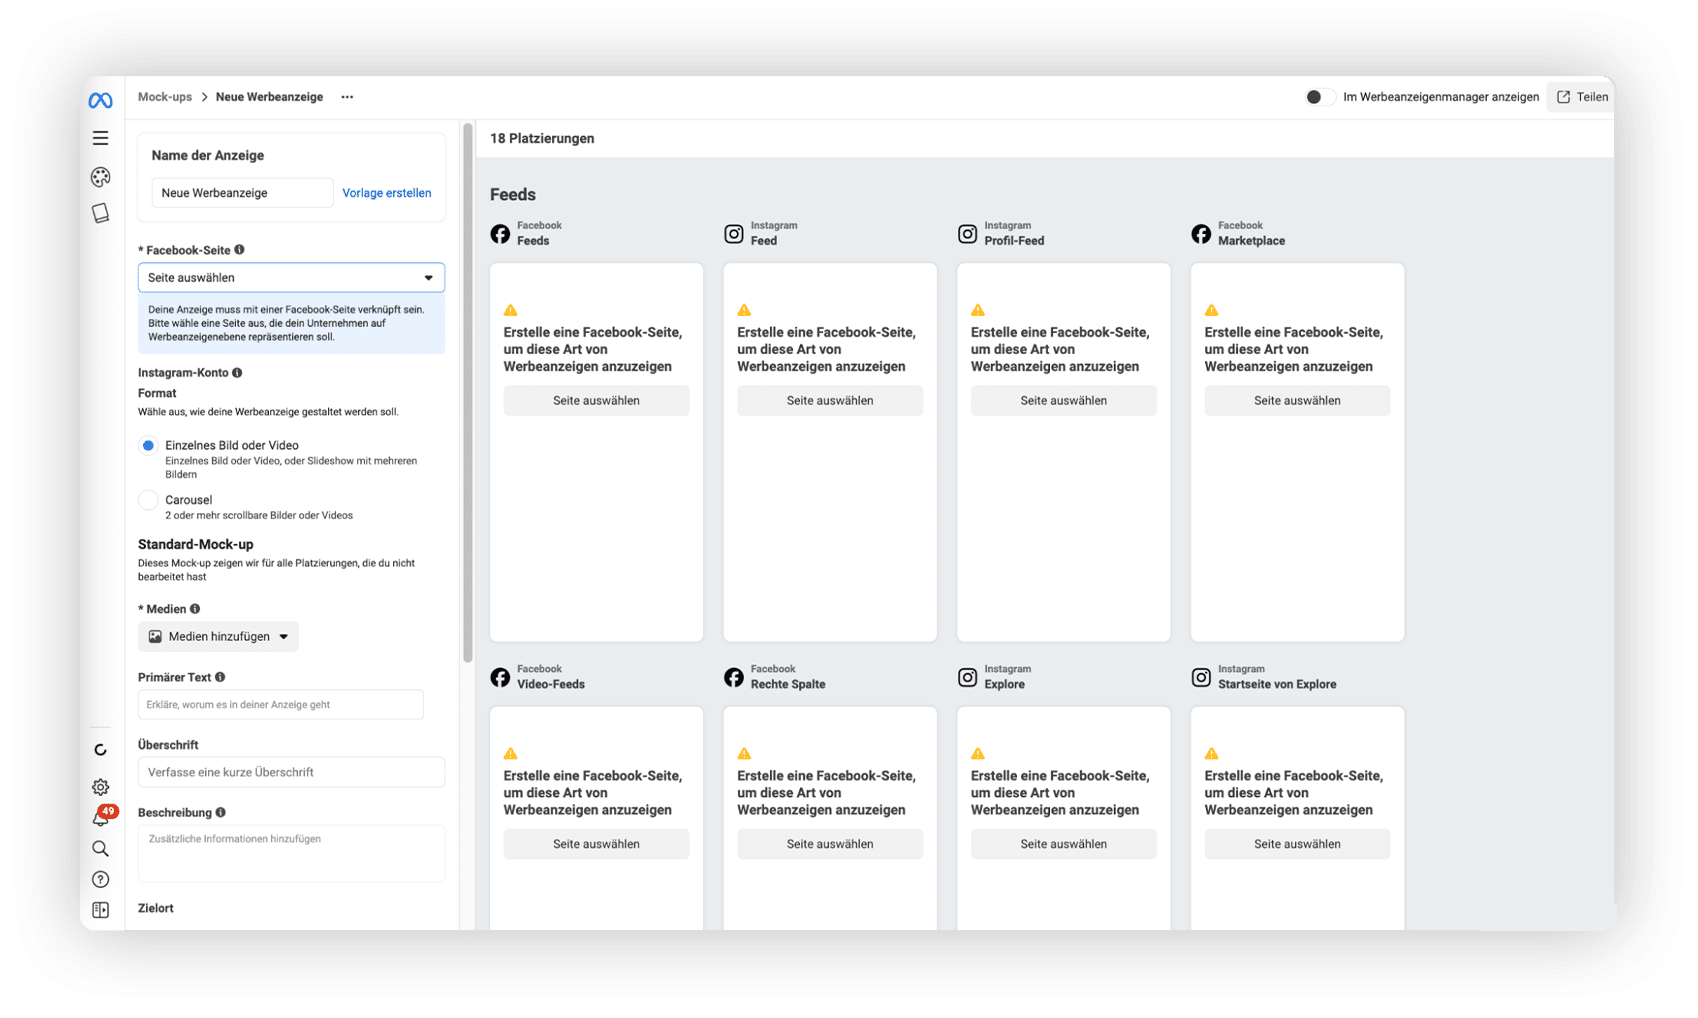Open notifications bell with 49 badge
The image size is (1698, 1018).
tap(101, 816)
